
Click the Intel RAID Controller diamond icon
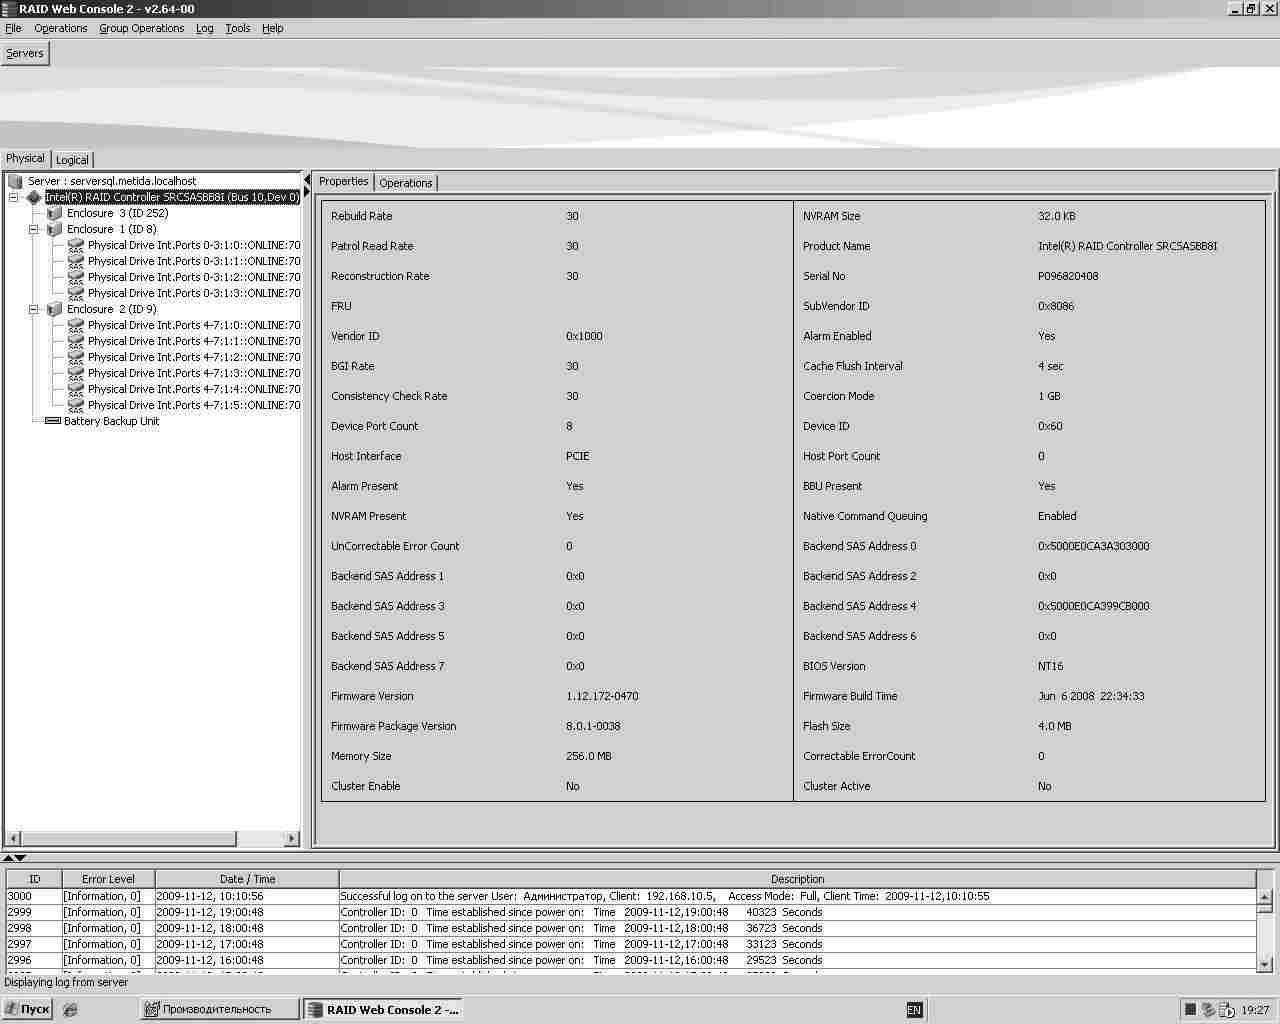[34, 198]
